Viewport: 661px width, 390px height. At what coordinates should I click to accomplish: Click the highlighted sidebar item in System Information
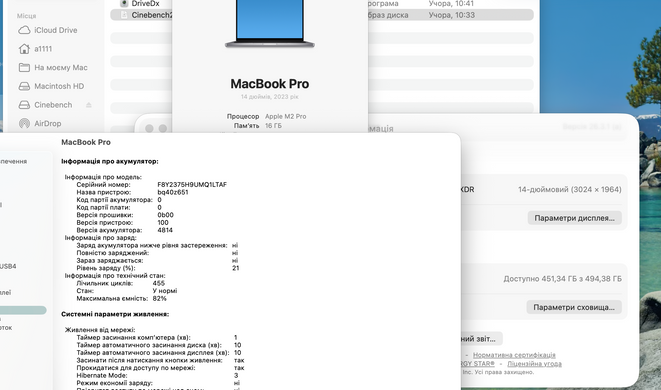(23, 310)
